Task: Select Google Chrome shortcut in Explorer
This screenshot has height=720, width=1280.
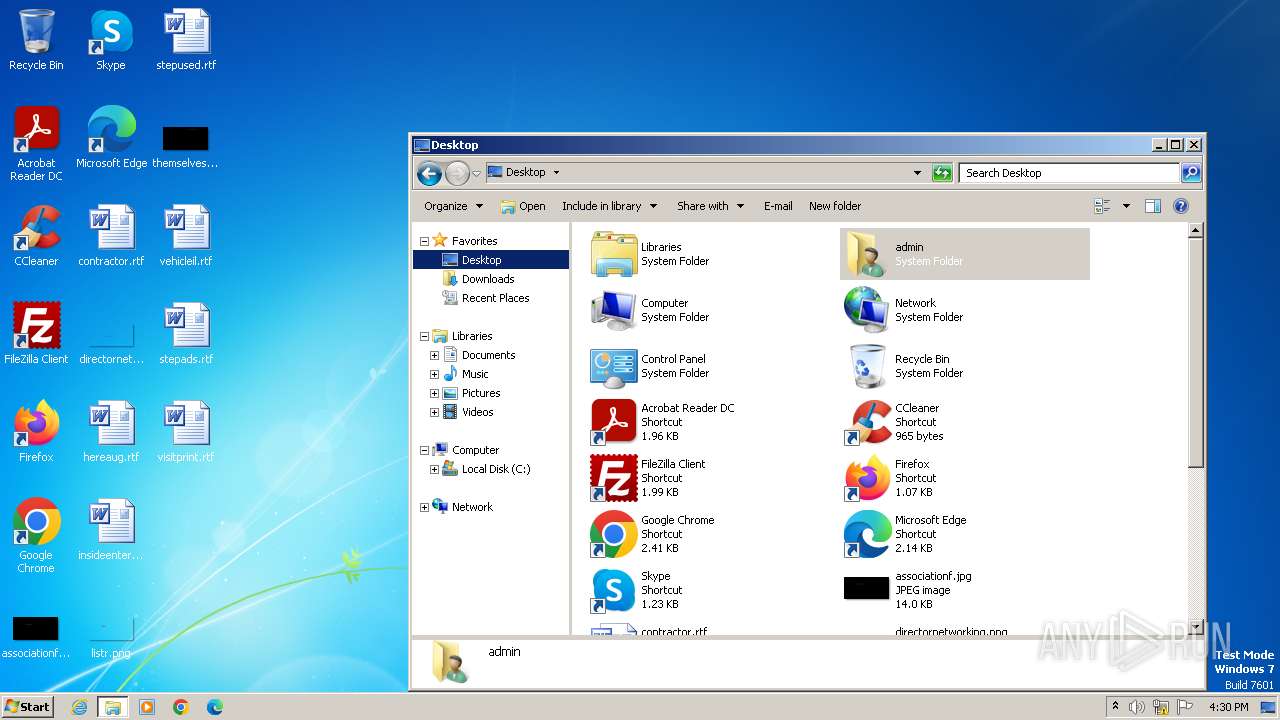Action: pyautogui.click(x=712, y=534)
